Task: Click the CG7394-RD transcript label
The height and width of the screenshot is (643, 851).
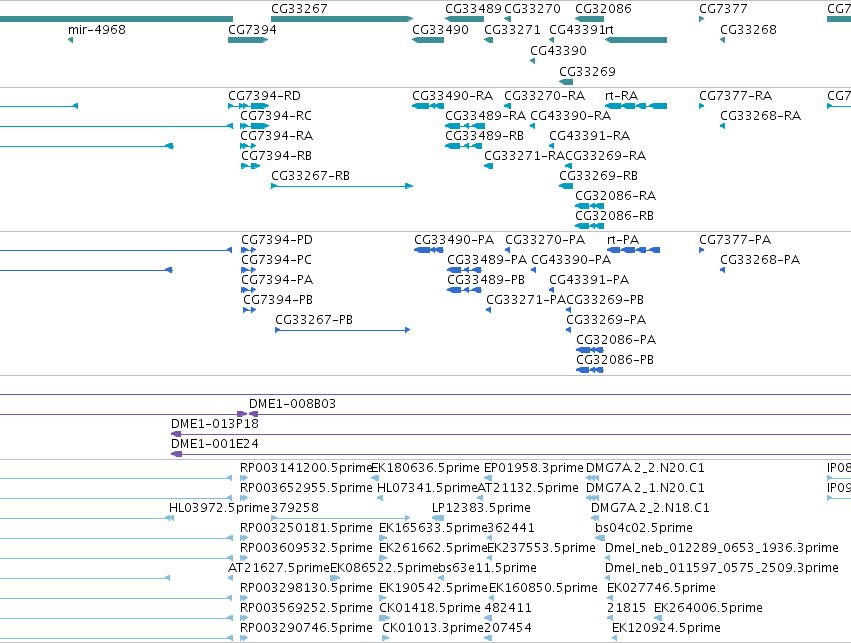Action: tap(264, 96)
